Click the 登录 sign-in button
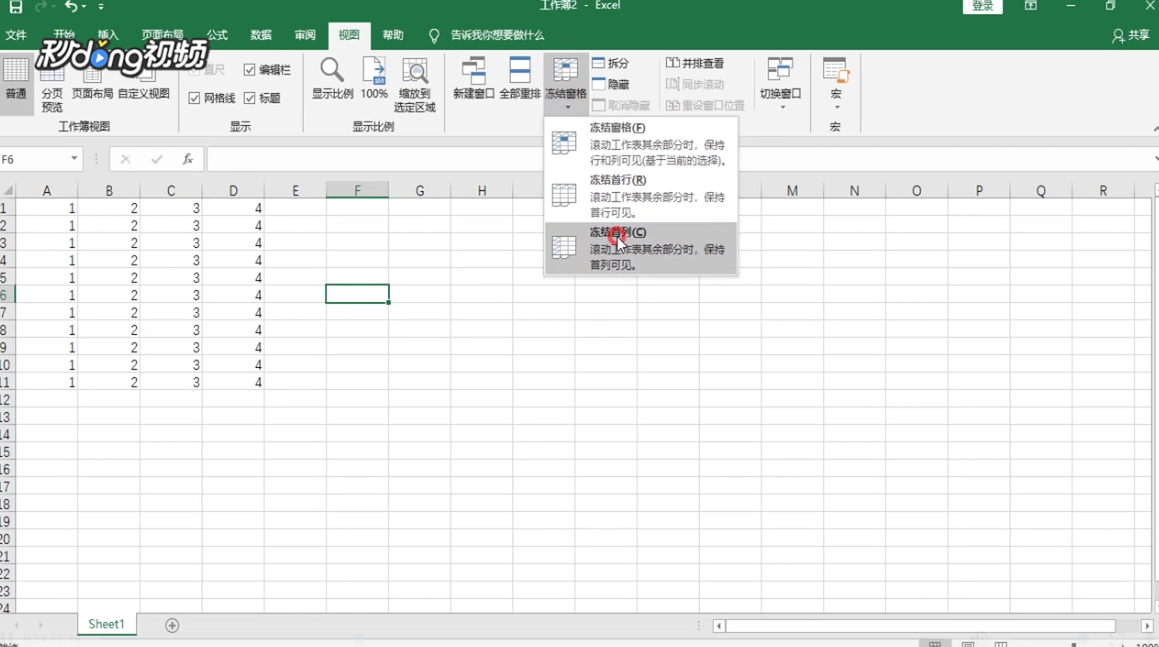This screenshot has height=647, width=1159. [981, 7]
